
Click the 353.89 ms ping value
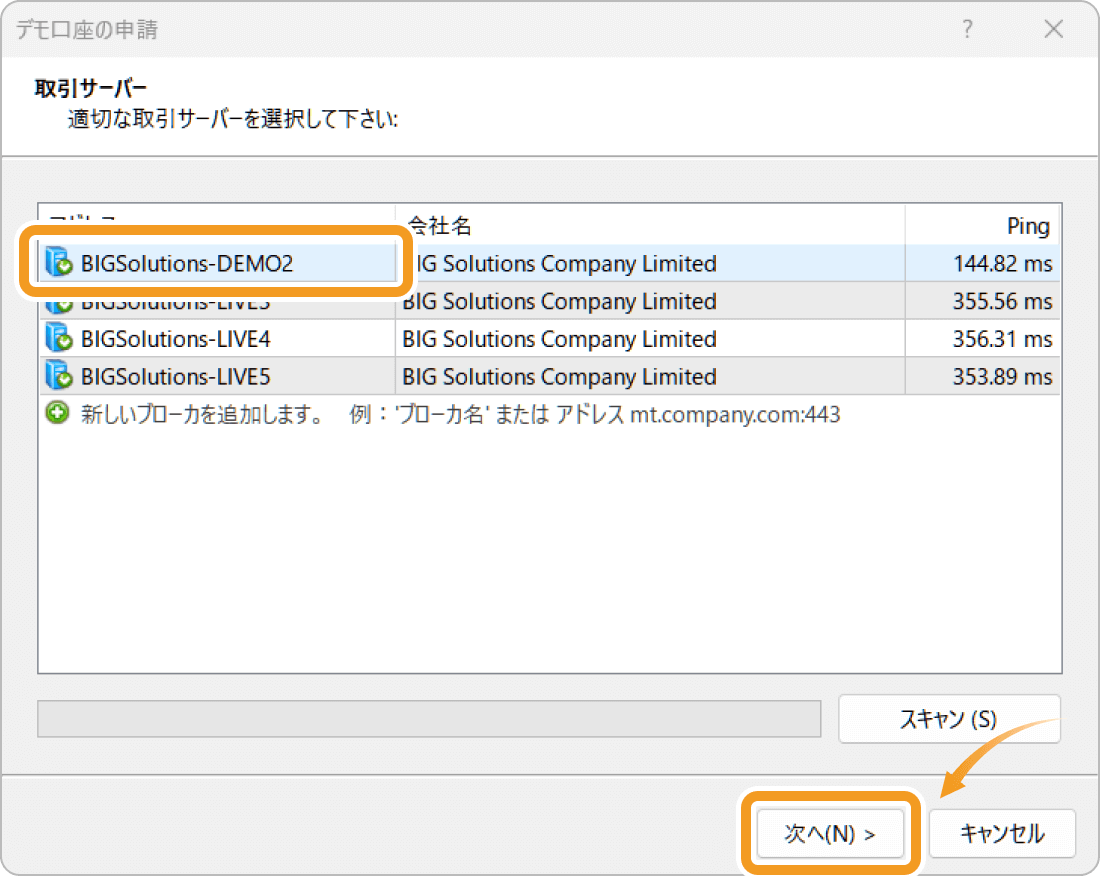1002,377
